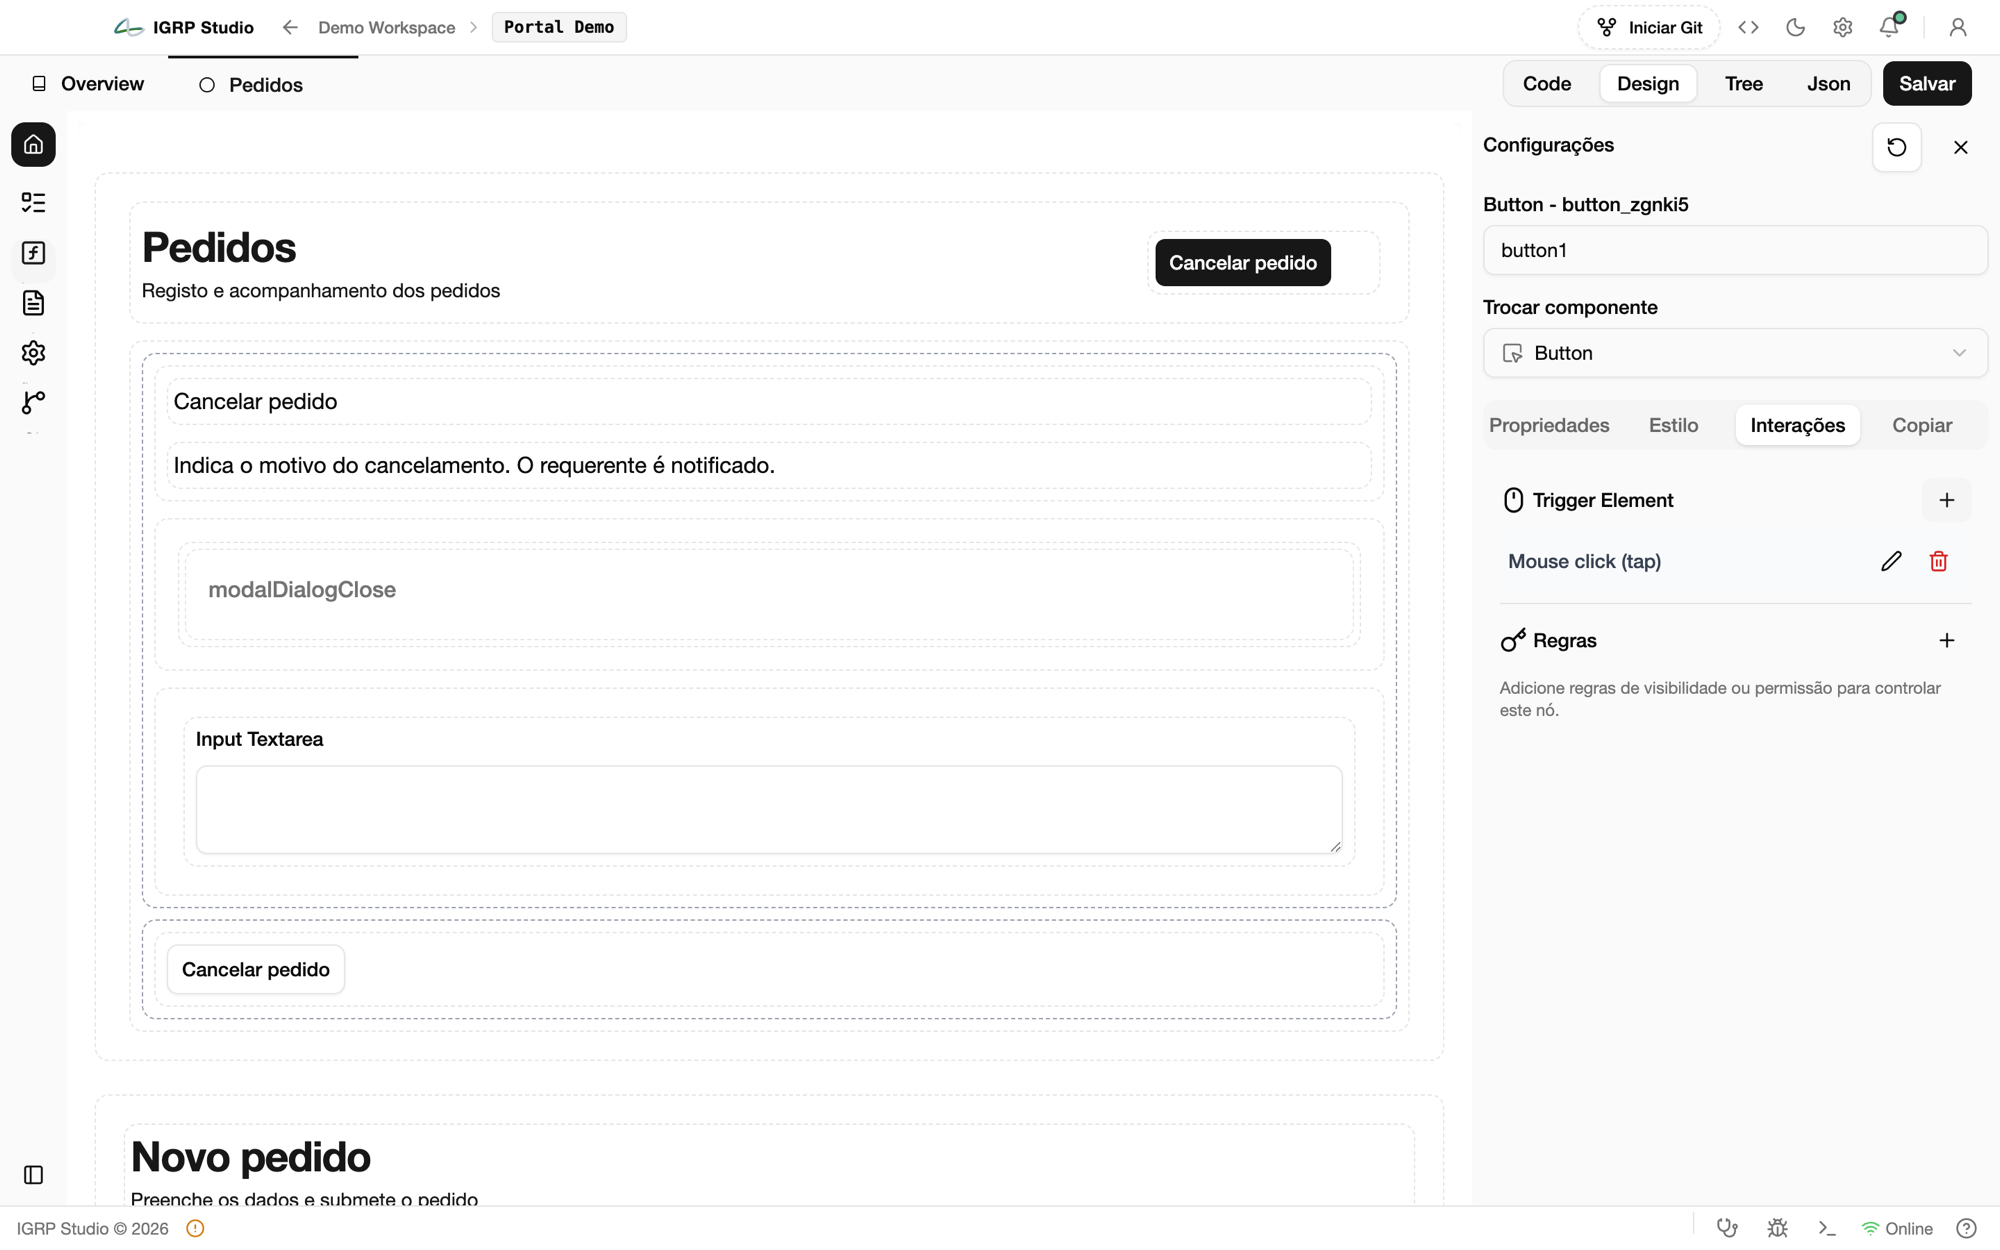Click the Input Textarea field
Viewport: 2000px width, 1250px height.
click(x=769, y=810)
